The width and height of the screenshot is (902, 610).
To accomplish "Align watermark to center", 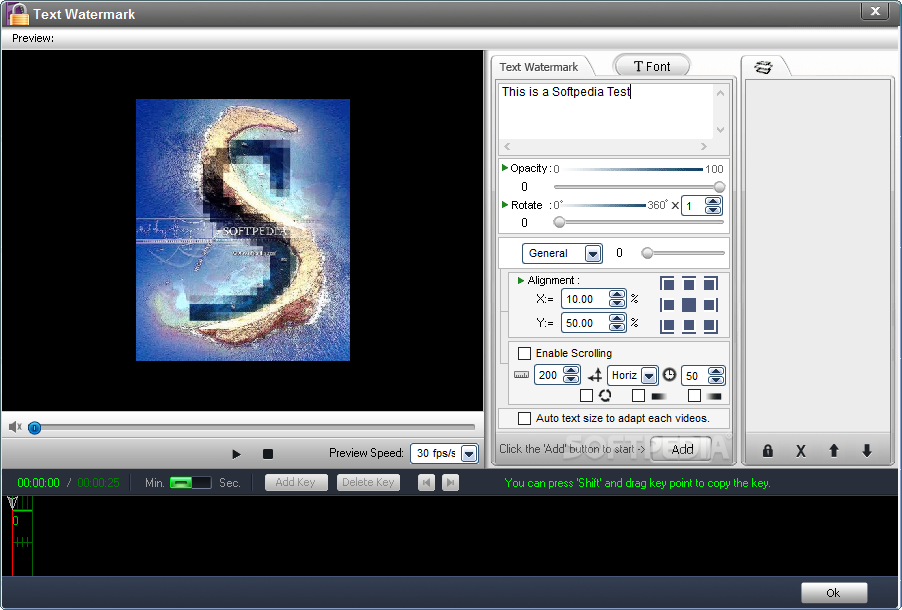I will pyautogui.click(x=689, y=305).
